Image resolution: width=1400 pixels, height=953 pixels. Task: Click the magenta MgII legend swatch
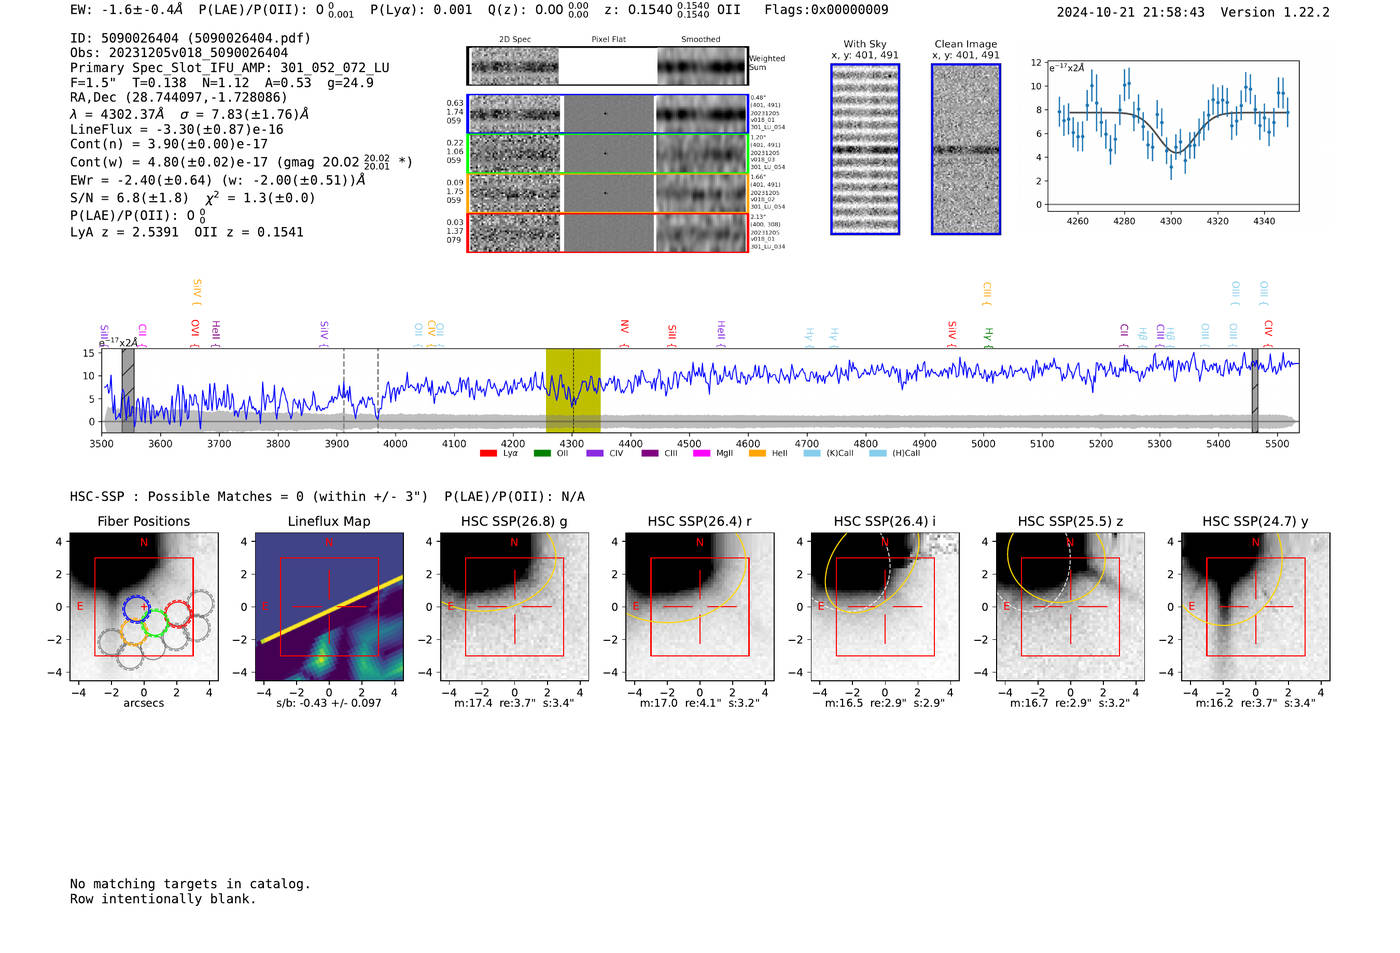(x=701, y=454)
